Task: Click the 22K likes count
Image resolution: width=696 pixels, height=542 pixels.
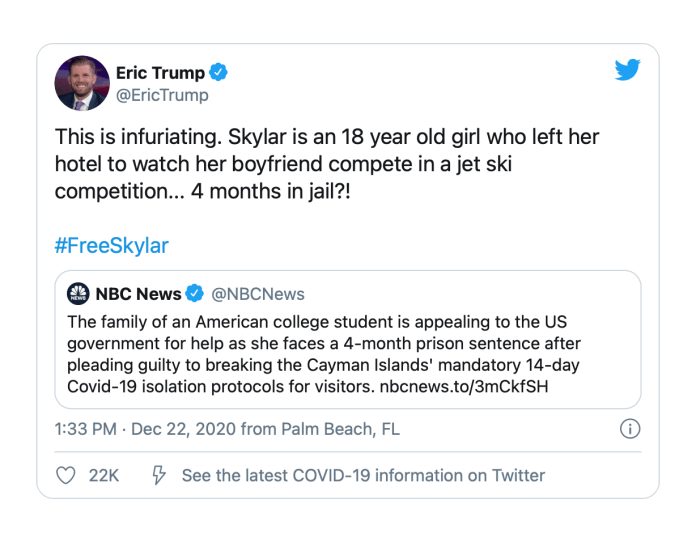Action: (x=104, y=475)
